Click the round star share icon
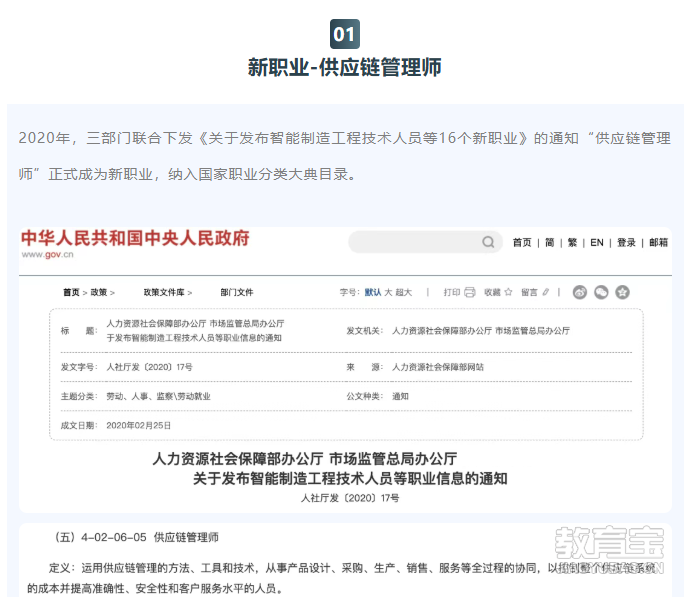The image size is (685, 597). 623,292
